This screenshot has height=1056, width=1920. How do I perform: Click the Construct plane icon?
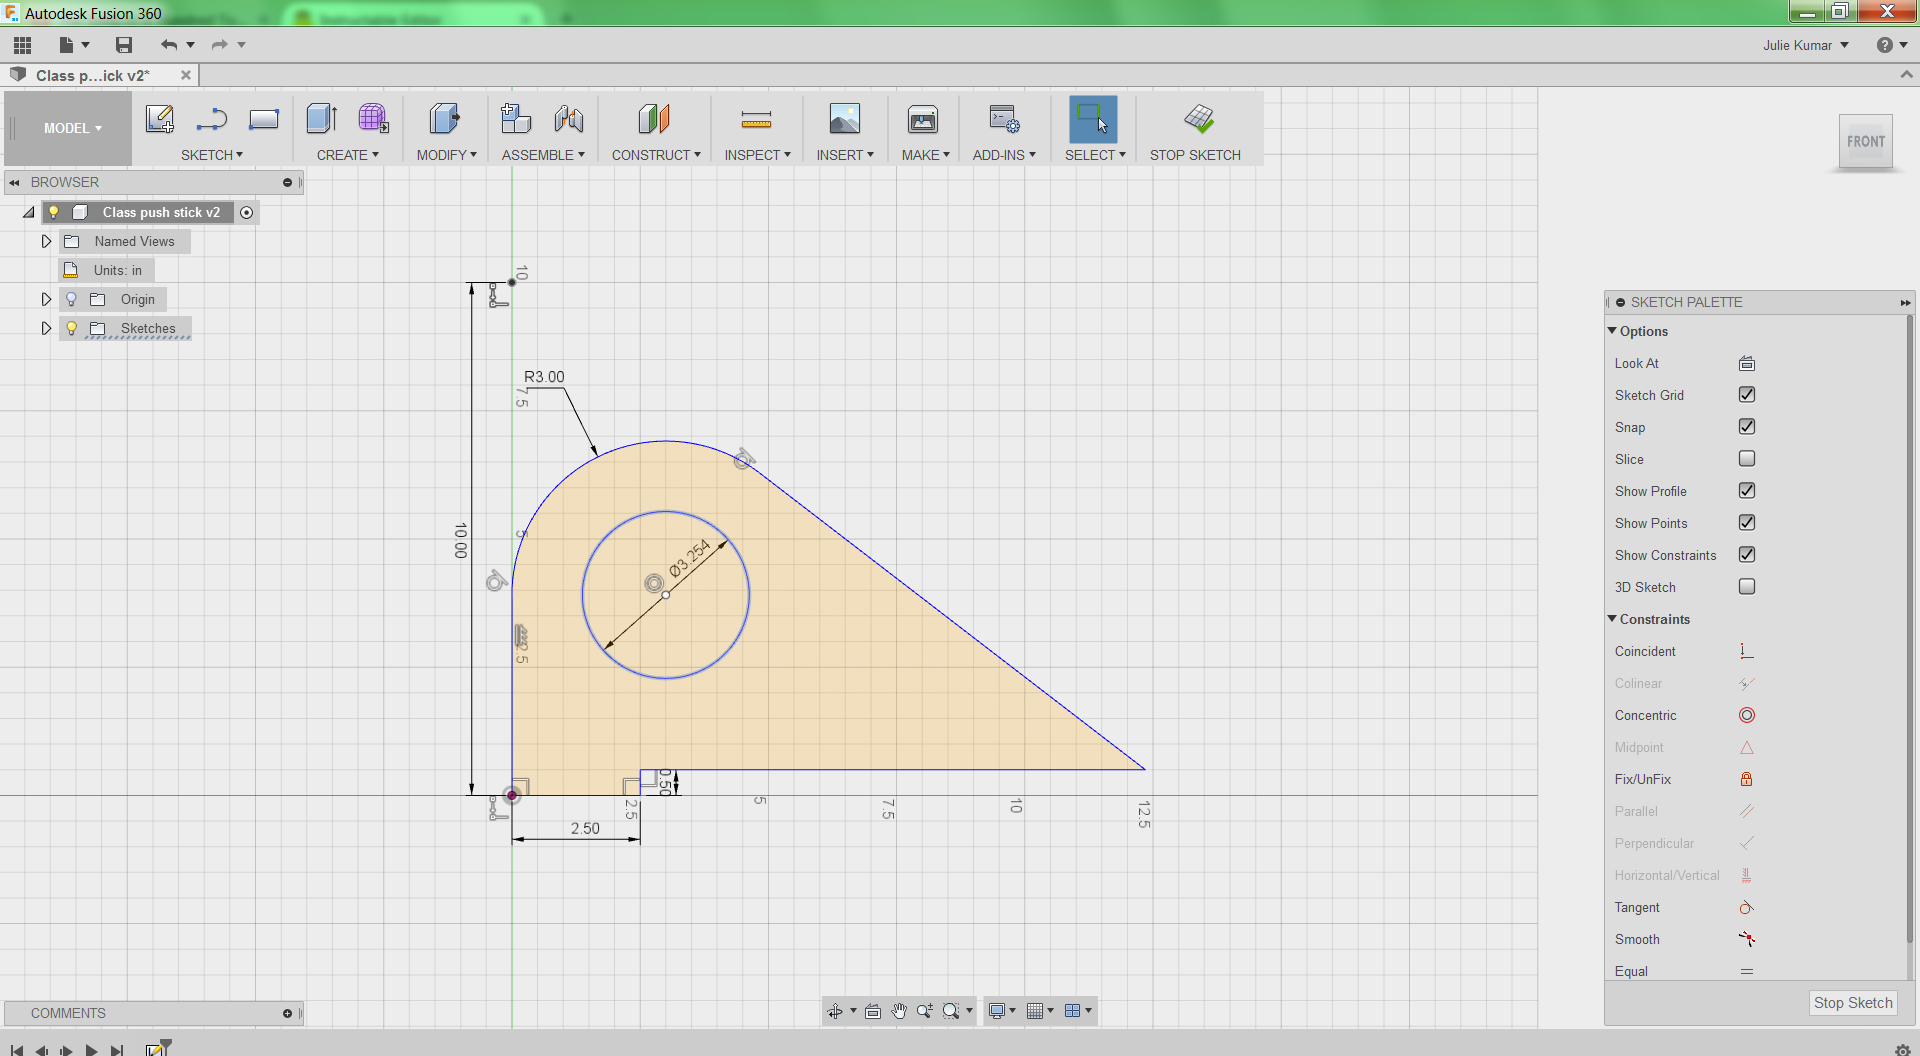pos(654,119)
